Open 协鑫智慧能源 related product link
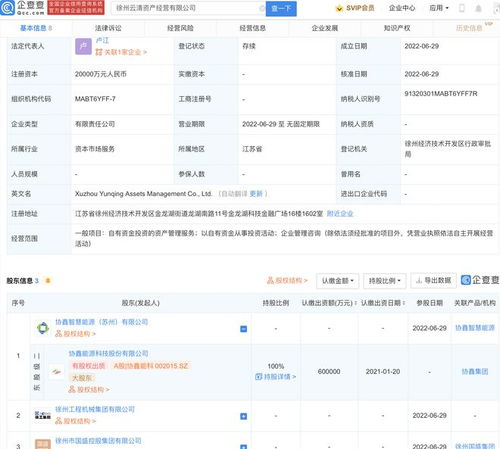This screenshot has height=449, width=500. pyautogui.click(x=475, y=328)
